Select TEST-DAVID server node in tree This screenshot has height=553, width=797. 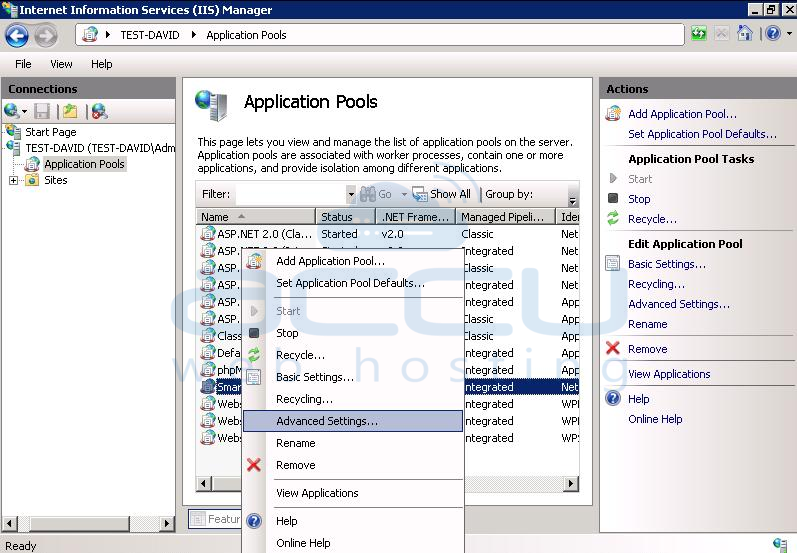[x=100, y=148]
